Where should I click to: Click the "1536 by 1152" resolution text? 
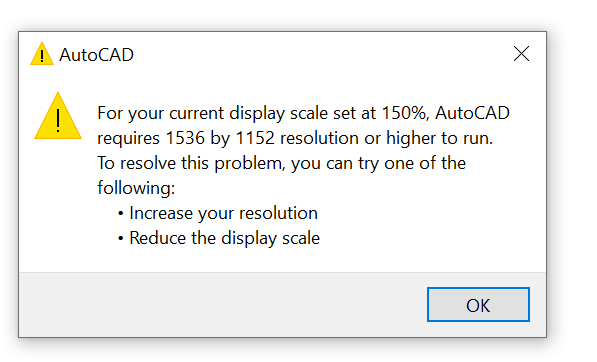pos(220,138)
